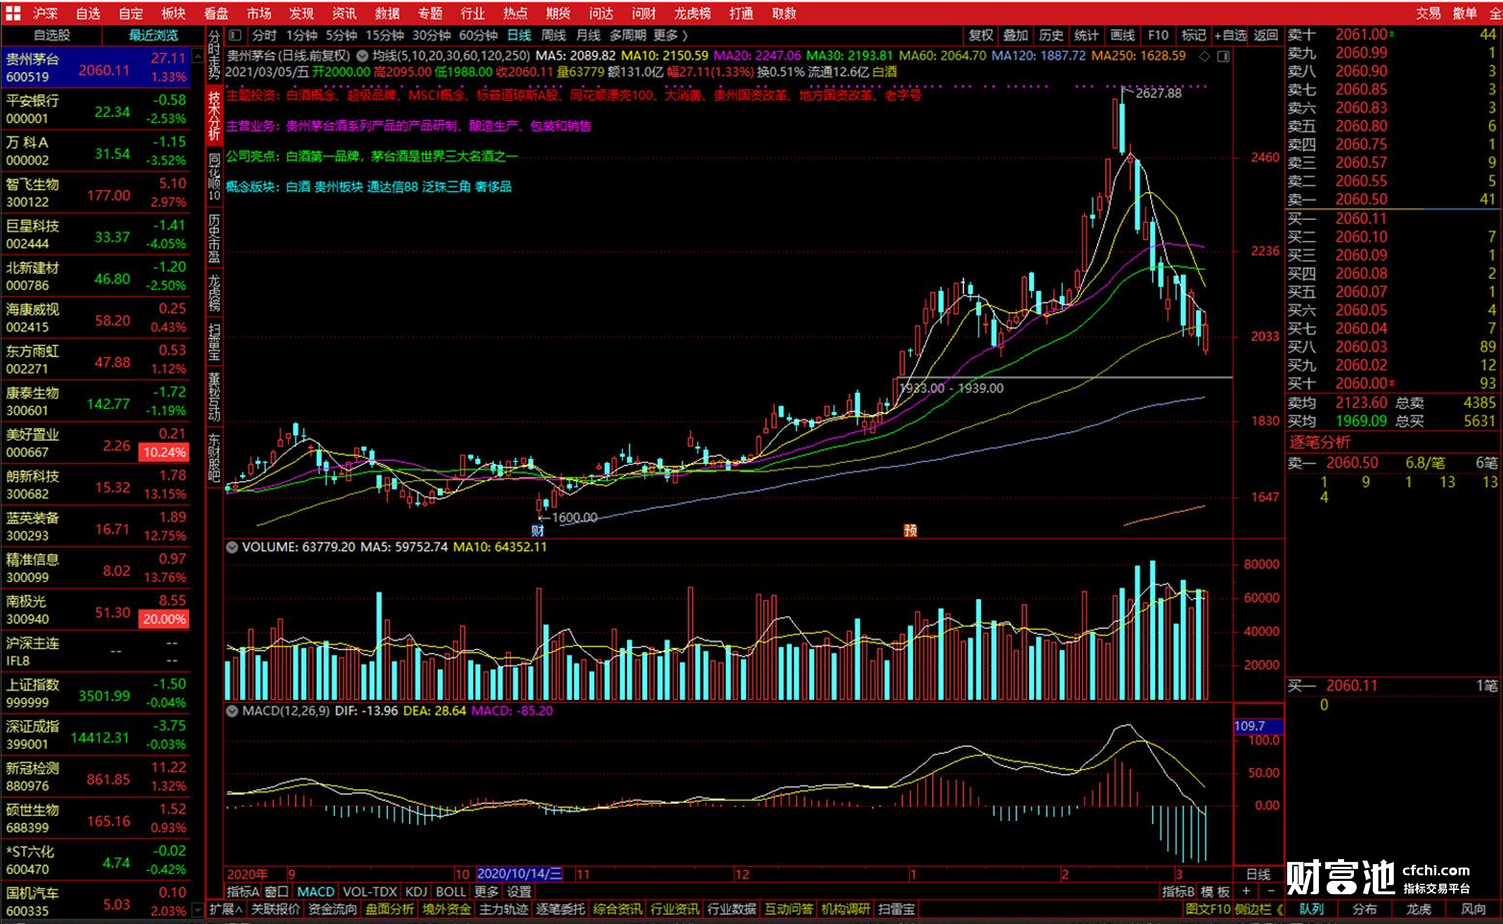
Task: Open 交易 menu at top right
Action: [1428, 13]
